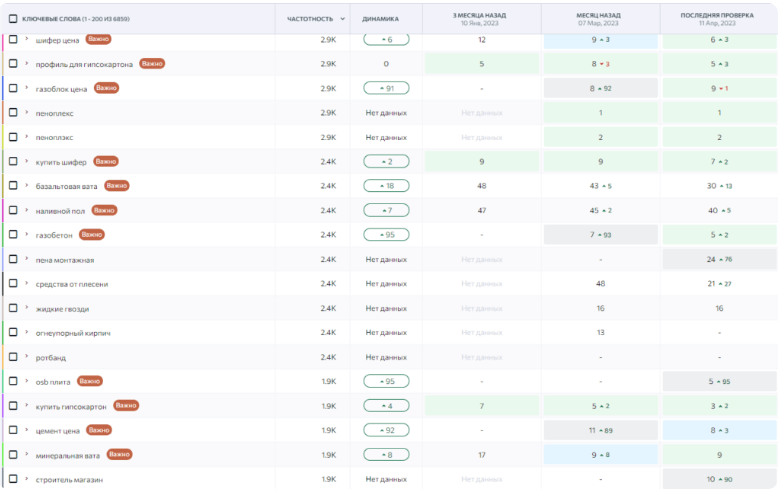Image resolution: width=783 pixels, height=501 pixels.
Task: Click the 'минеральная вата' keyword text
Action: pyautogui.click(x=67, y=456)
